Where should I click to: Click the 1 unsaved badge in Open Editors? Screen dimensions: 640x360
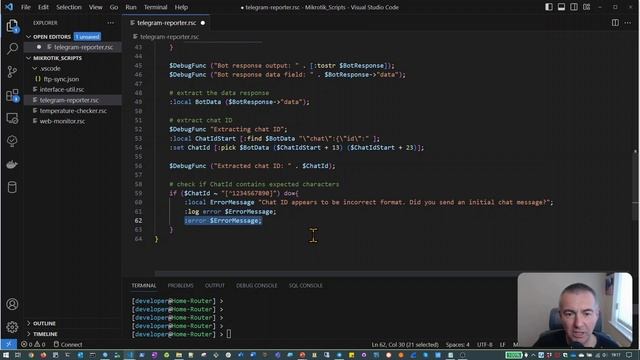click(x=87, y=37)
